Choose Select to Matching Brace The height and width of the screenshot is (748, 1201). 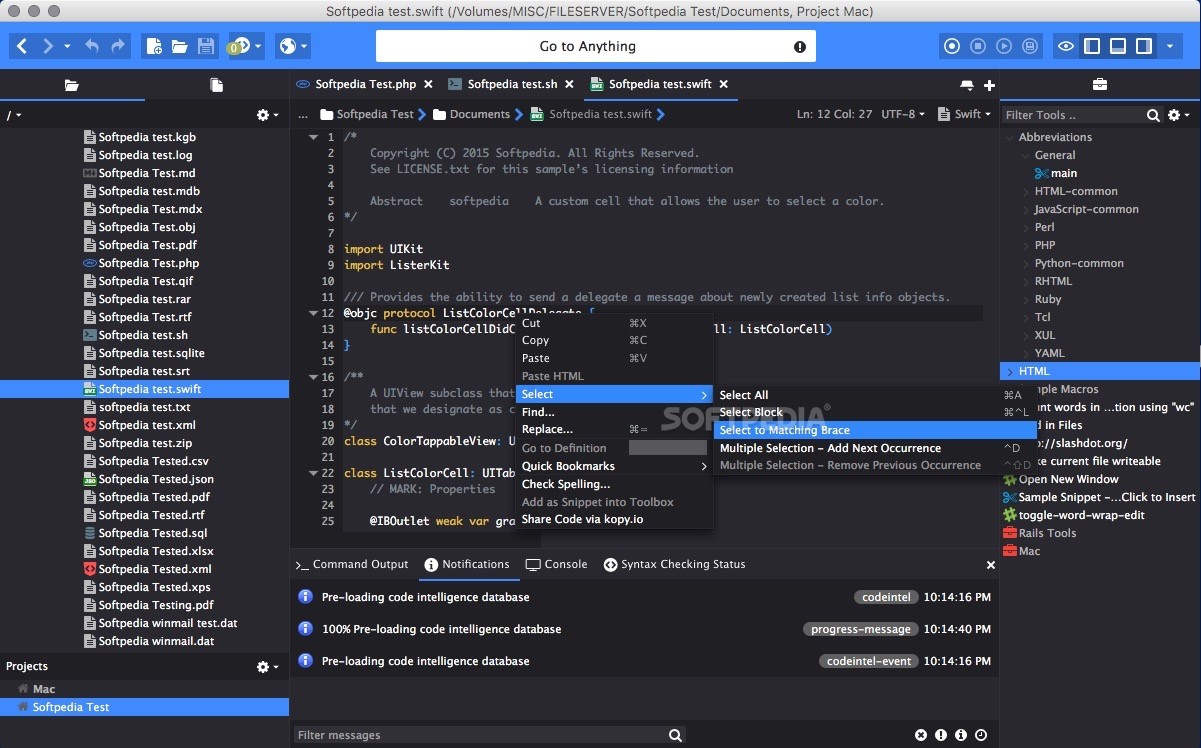(785, 430)
